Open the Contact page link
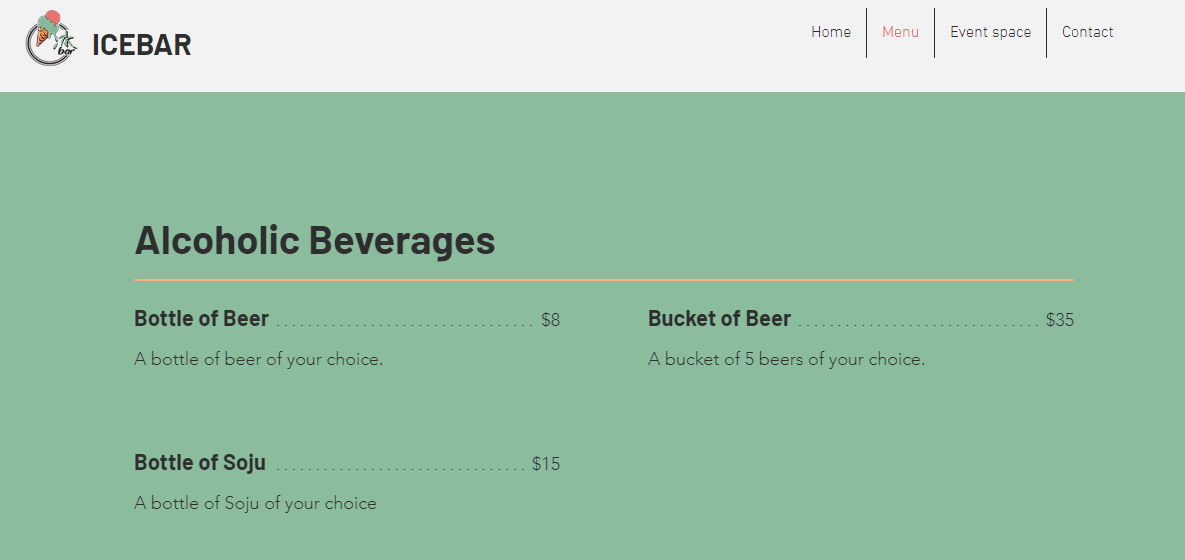1185x560 pixels. (1087, 32)
